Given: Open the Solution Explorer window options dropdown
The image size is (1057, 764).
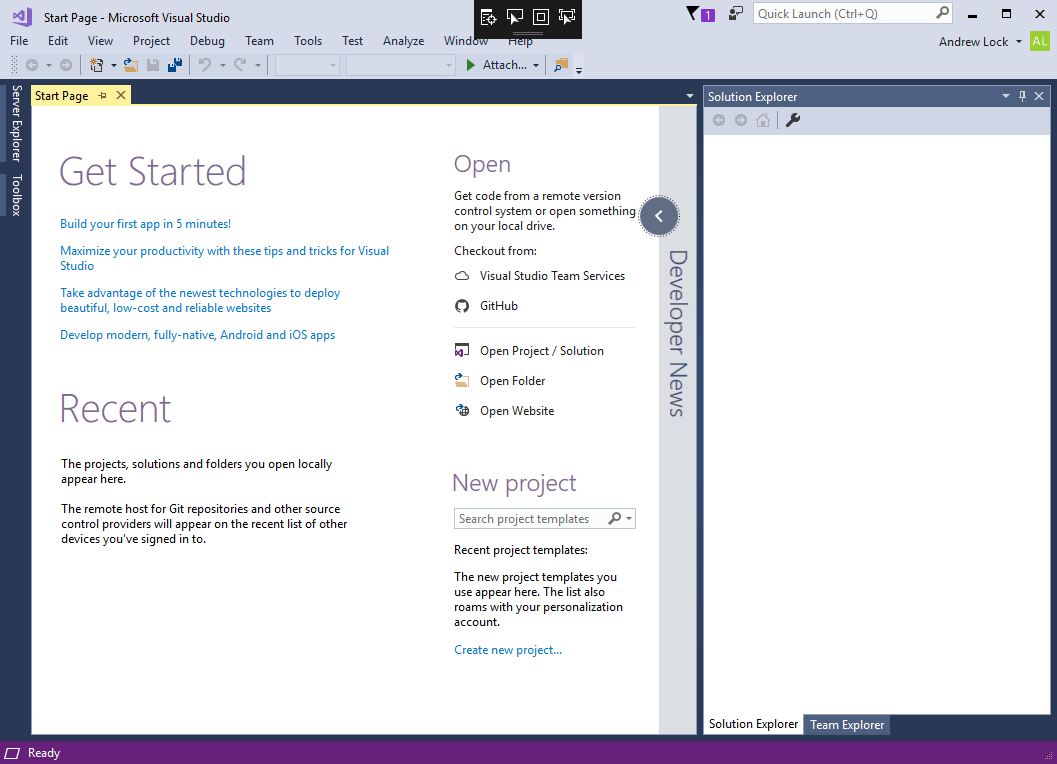Looking at the screenshot, I should (1005, 96).
